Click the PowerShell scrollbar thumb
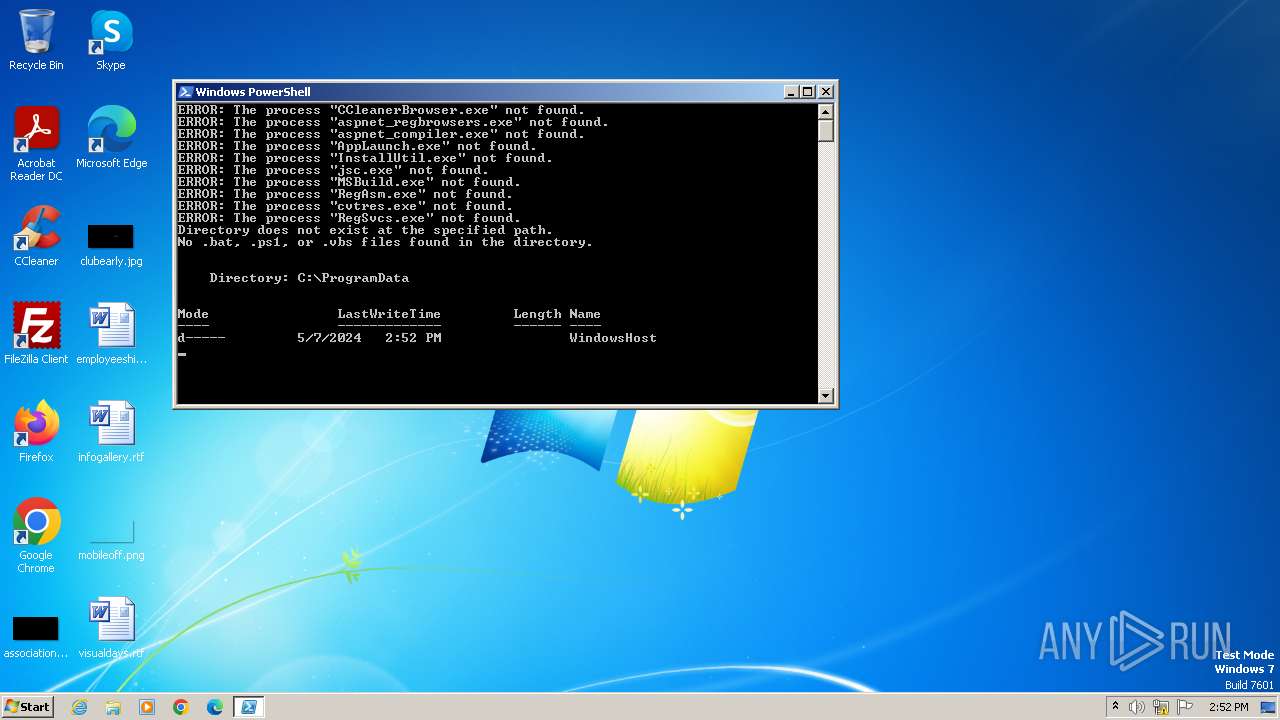The height and width of the screenshot is (720, 1280). pos(826,131)
